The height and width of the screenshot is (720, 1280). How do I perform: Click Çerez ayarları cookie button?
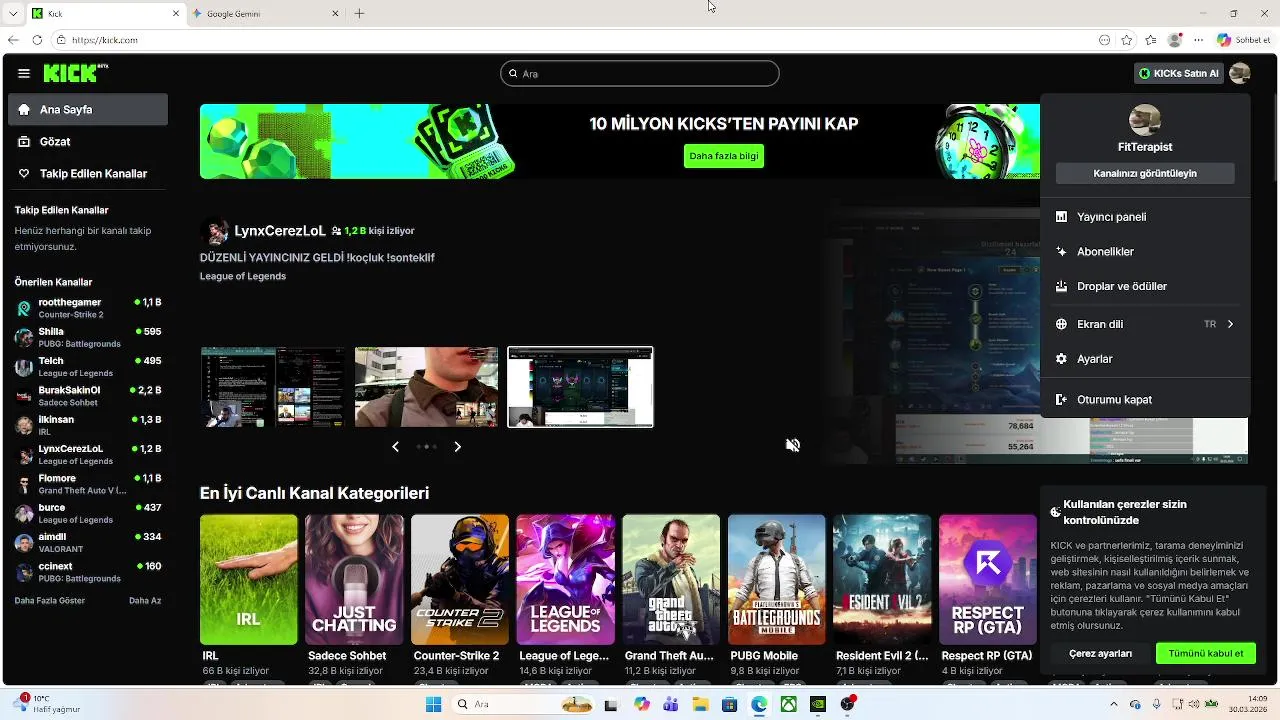[x=1101, y=654]
